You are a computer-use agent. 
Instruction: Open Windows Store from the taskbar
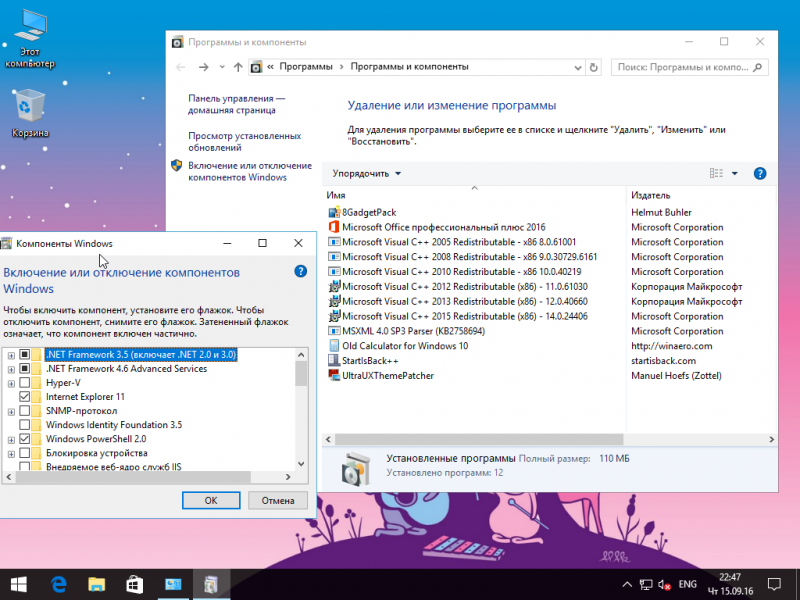tap(135, 585)
